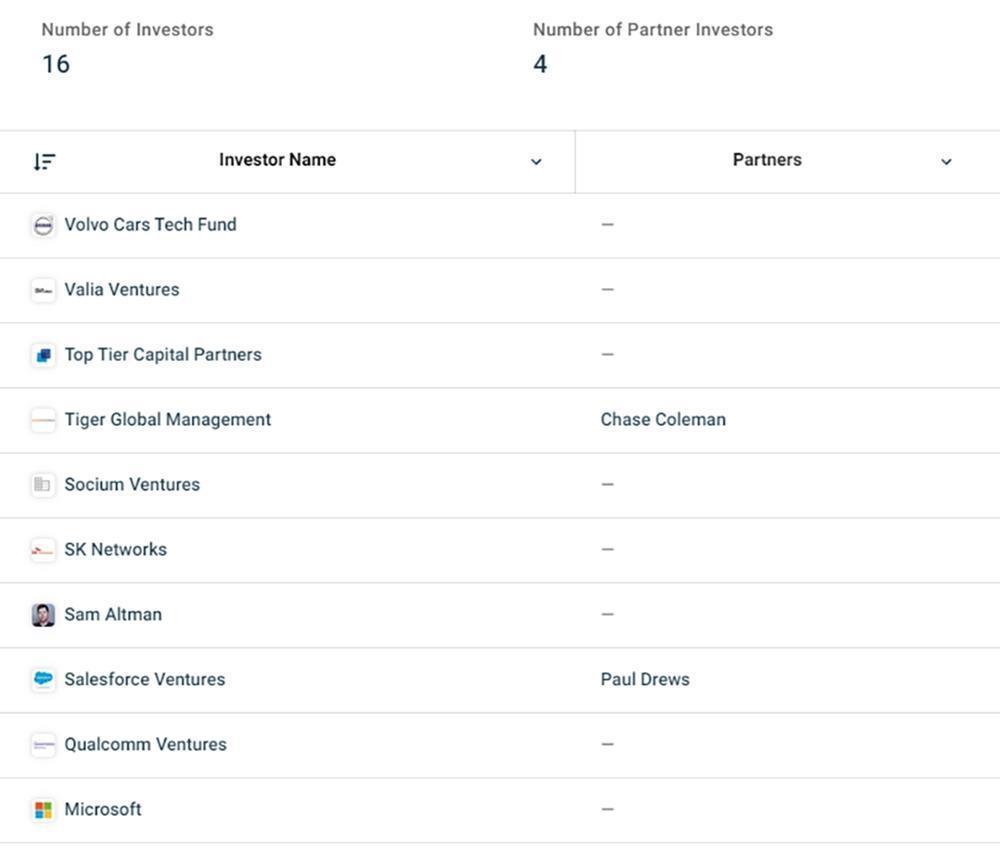Click the sort order icon in table header

[x=44, y=161]
